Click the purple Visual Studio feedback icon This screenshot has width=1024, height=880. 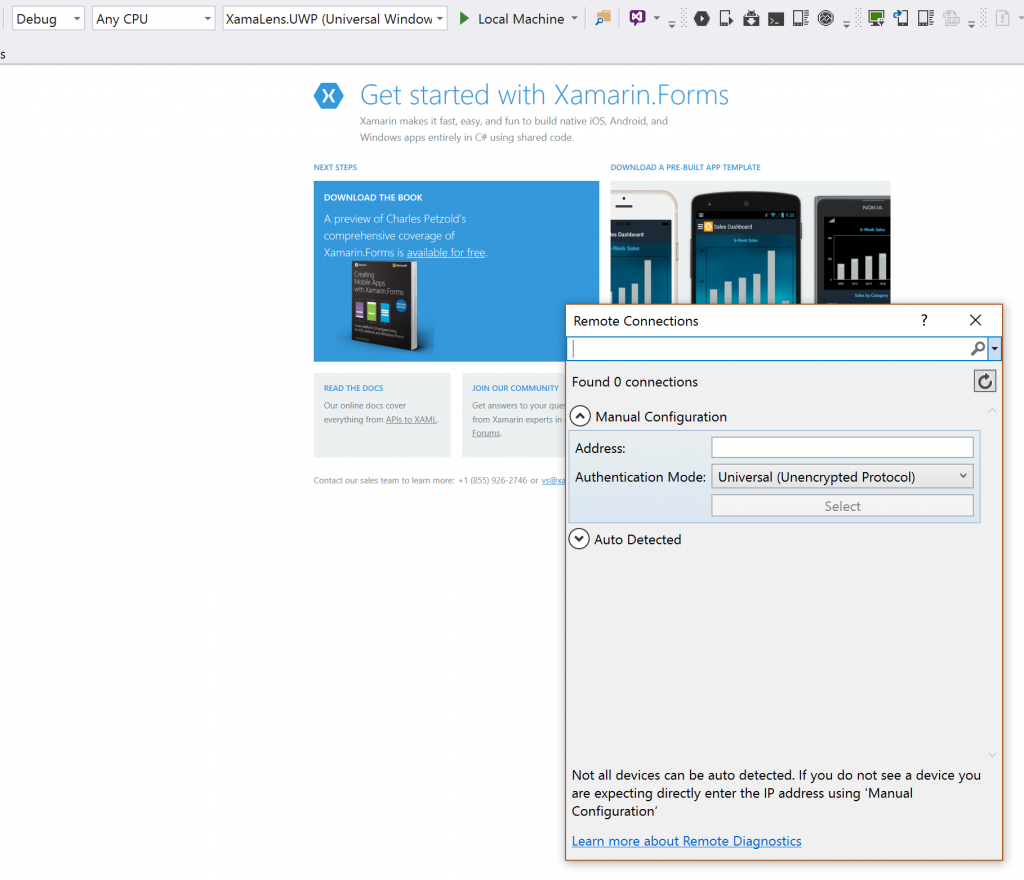[637, 19]
